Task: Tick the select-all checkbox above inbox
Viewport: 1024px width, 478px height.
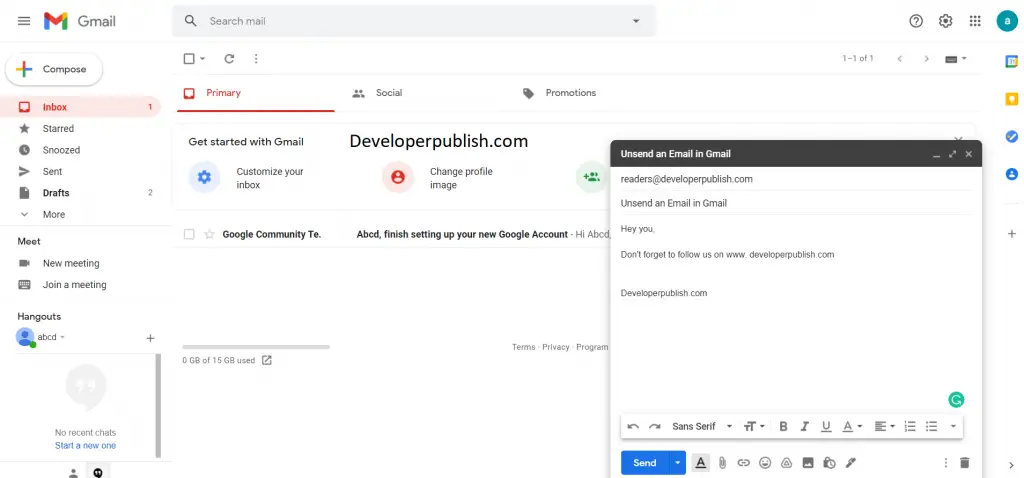Action: point(189,59)
